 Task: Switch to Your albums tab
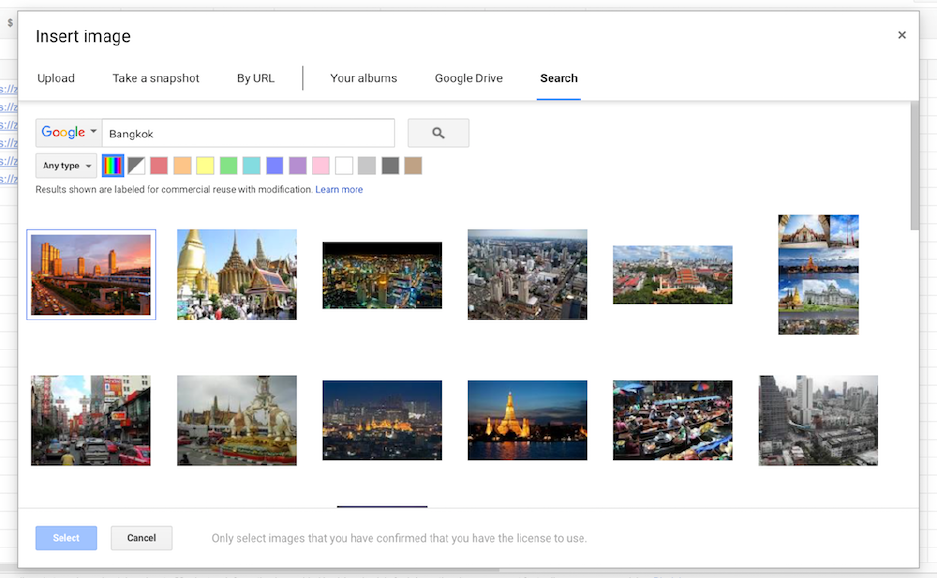tap(363, 78)
